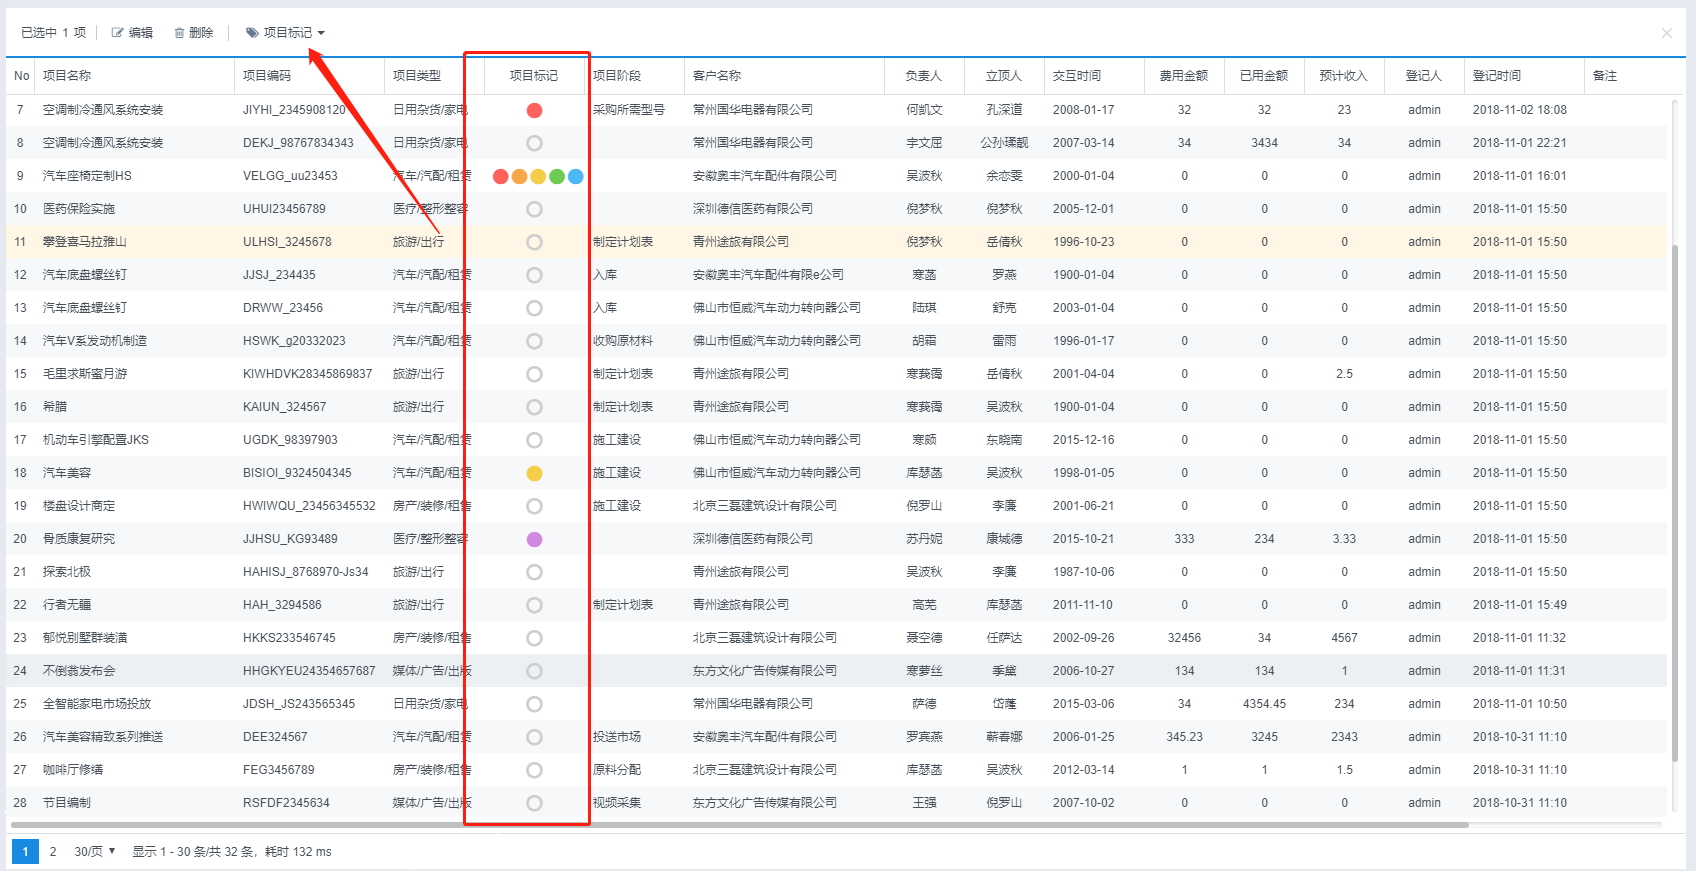
Task: Click the cell 全智能家电市场投放
Action: [x=97, y=704]
